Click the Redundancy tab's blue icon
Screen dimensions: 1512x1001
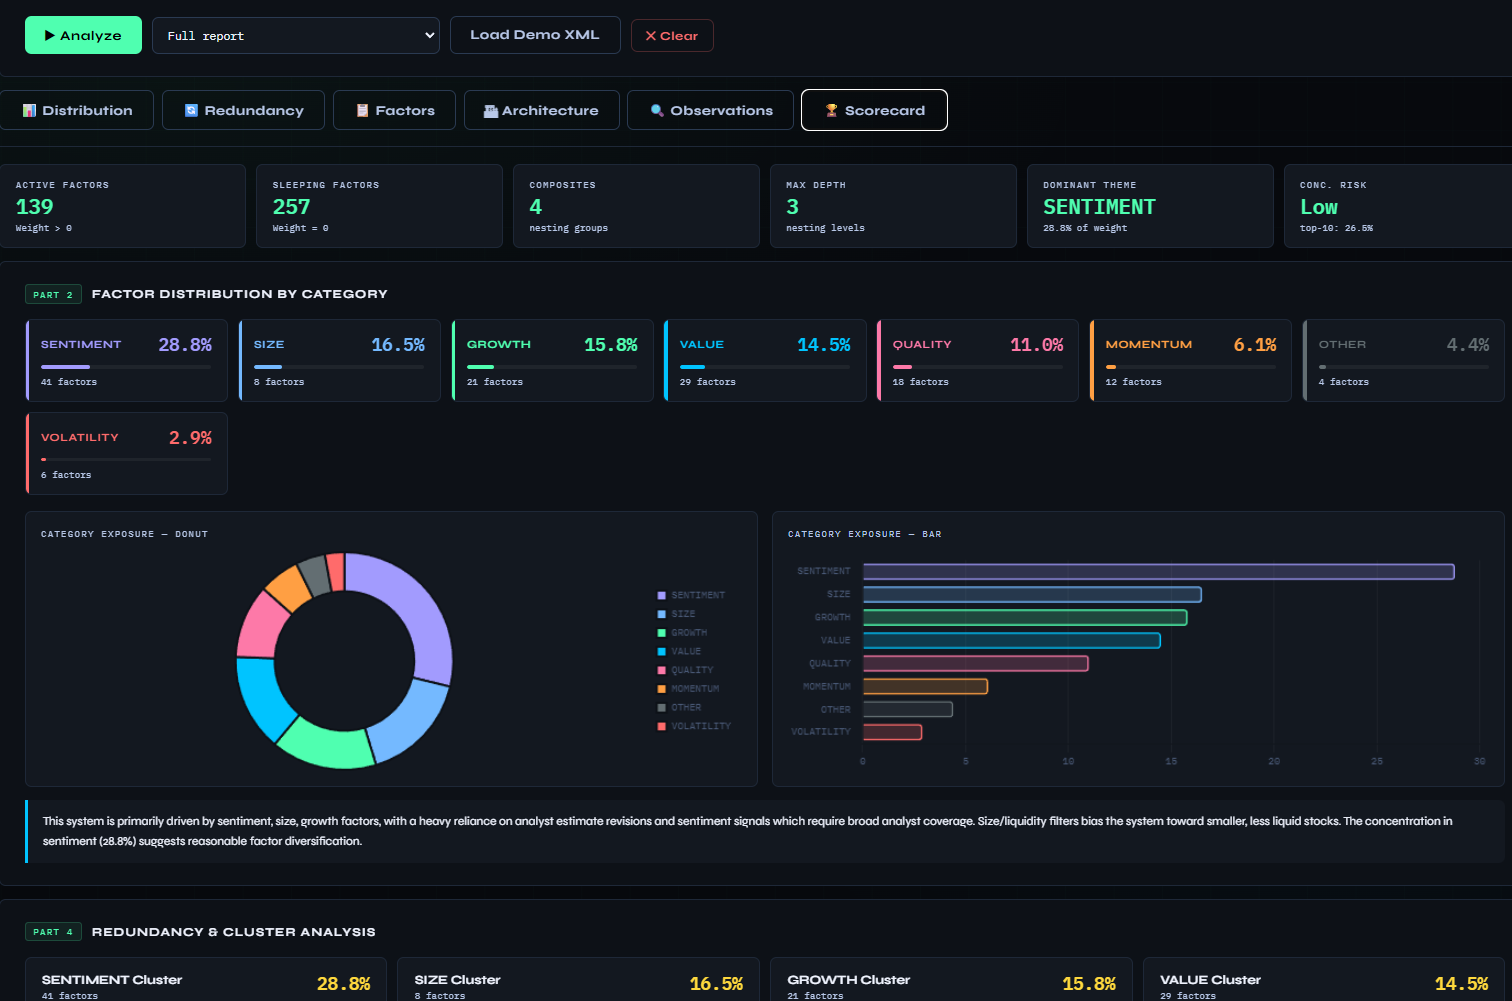[x=191, y=111]
